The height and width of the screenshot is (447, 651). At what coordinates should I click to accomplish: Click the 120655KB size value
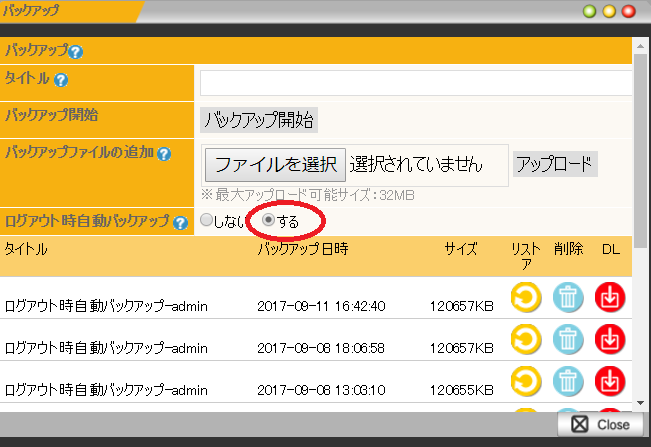[462, 391]
